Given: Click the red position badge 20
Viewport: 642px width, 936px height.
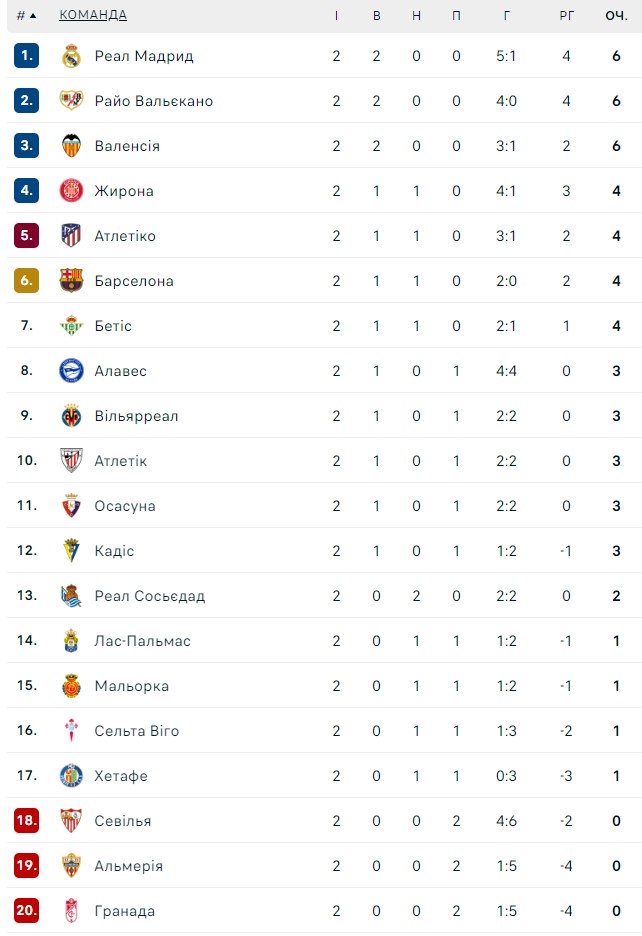Looking at the screenshot, I should (x=26, y=910).
